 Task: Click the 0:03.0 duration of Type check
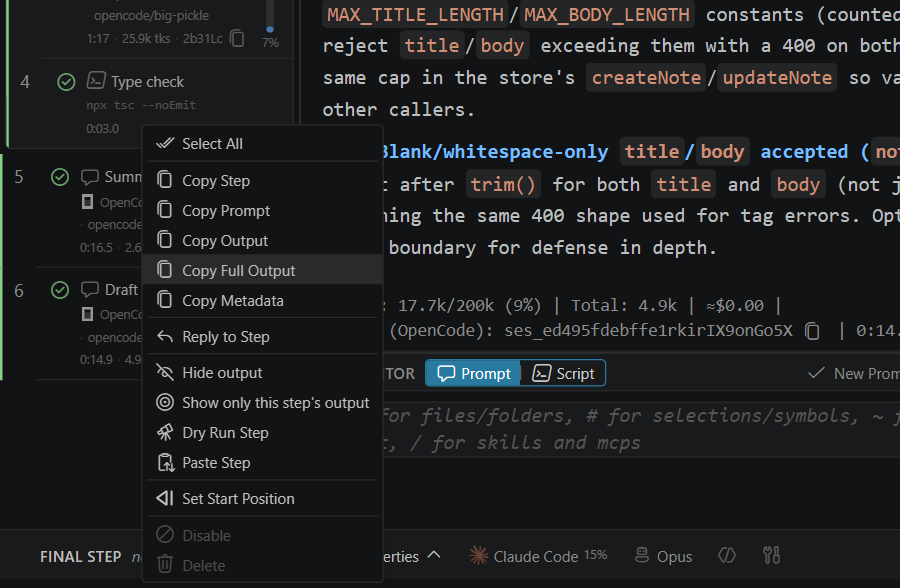(103, 129)
